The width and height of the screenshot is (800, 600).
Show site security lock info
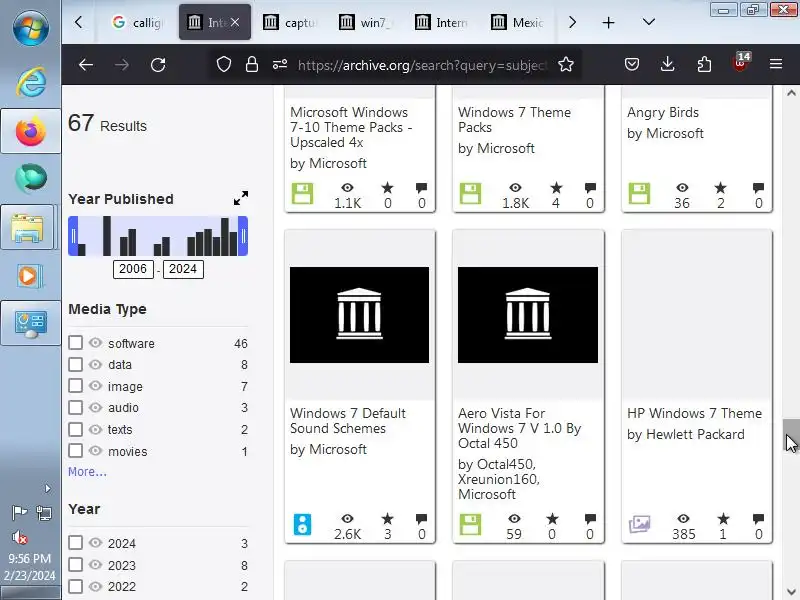[252, 65]
